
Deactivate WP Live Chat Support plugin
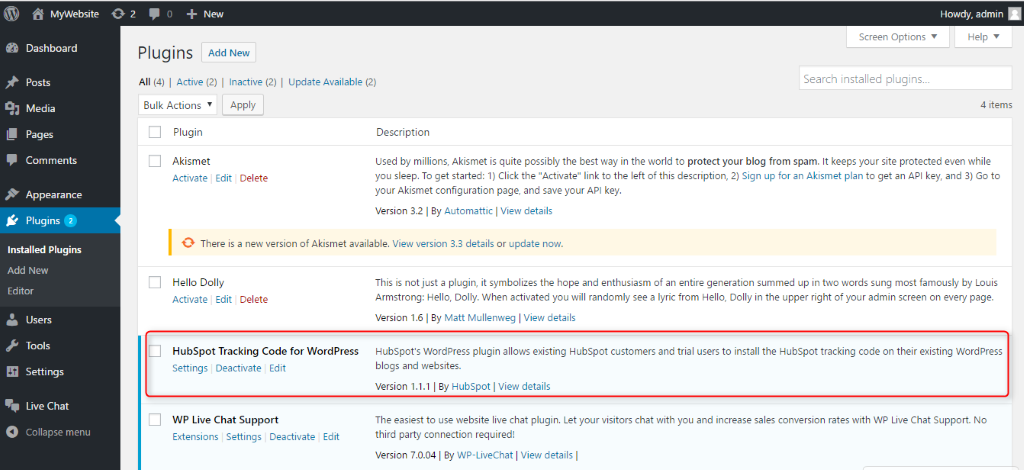tap(292, 437)
